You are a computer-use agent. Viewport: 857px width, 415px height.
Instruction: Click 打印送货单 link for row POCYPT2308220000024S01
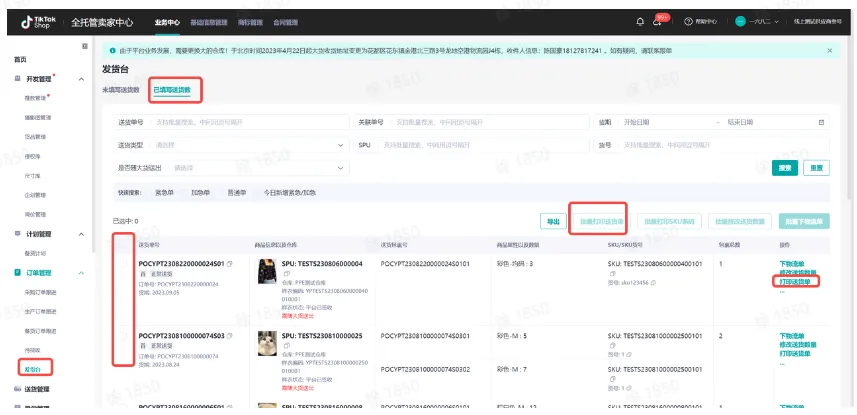[x=795, y=282]
